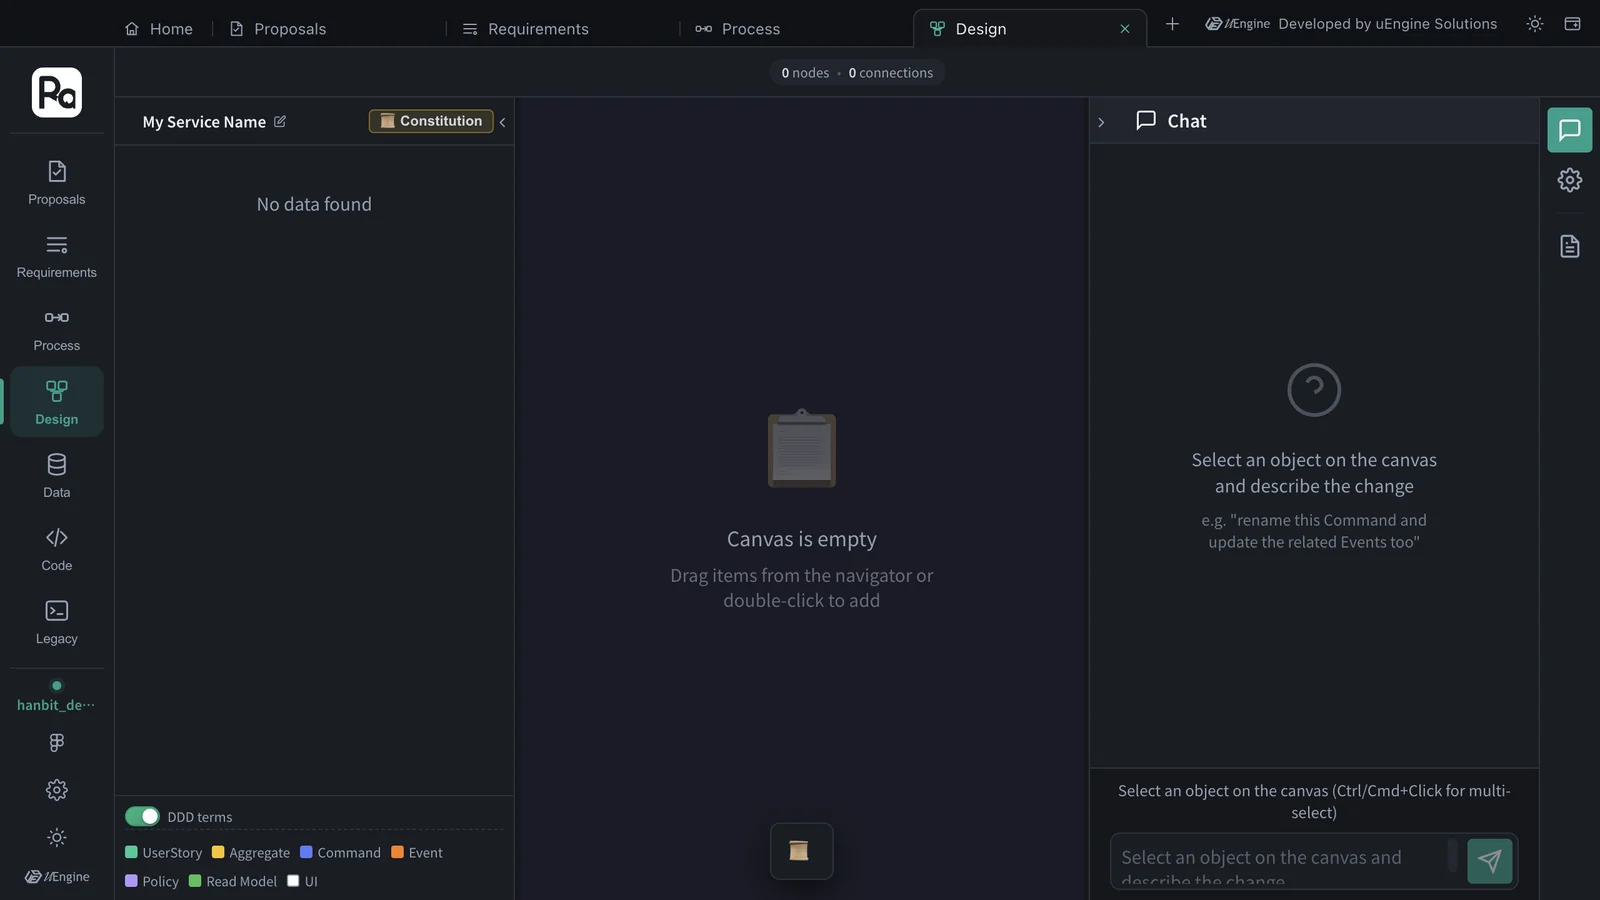Click the nodes and connections counter
1600x900 pixels.
857,73
